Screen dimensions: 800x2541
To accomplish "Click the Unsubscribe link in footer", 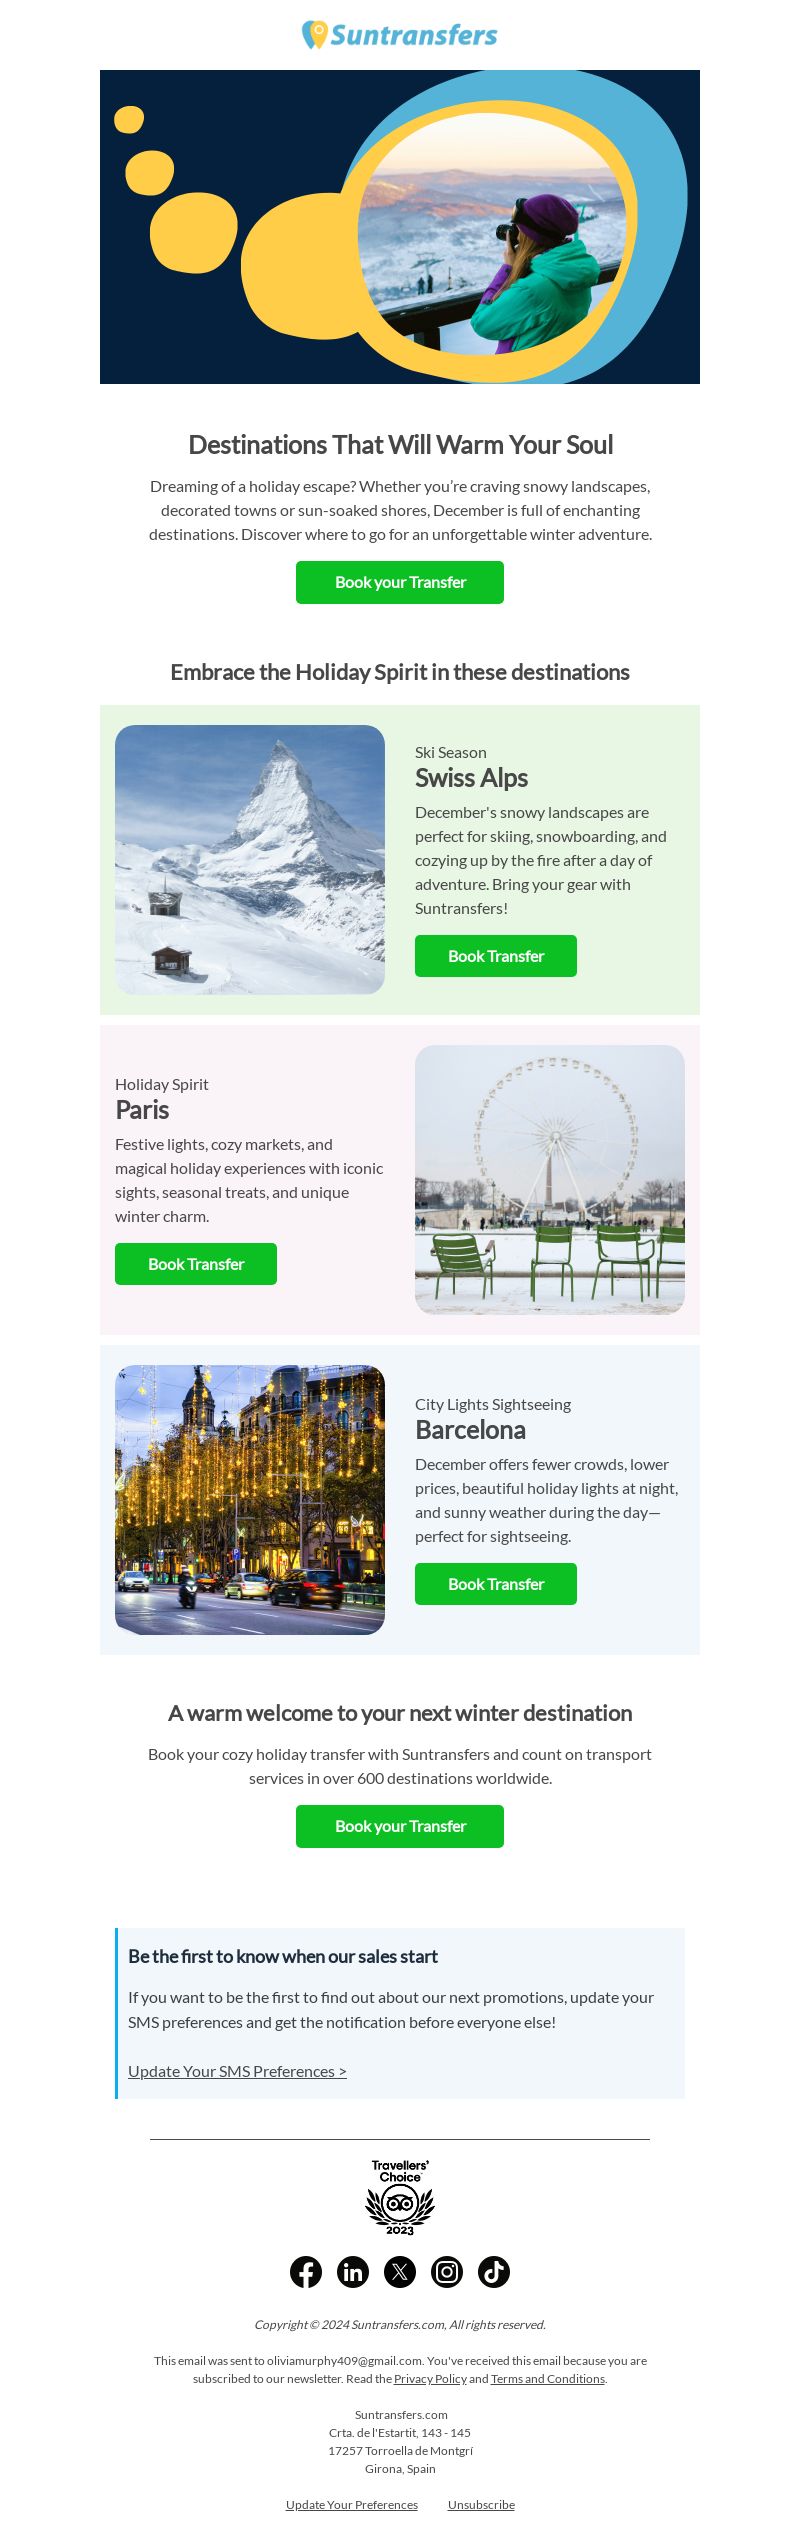I will click(481, 2505).
